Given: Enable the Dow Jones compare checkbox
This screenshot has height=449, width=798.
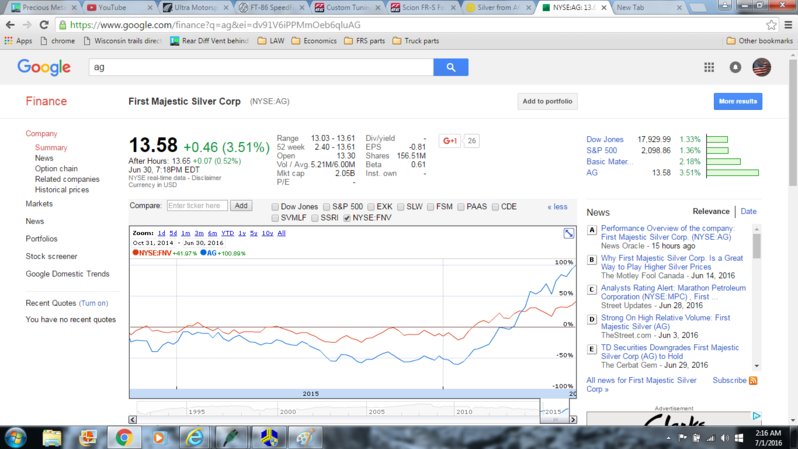Looking at the screenshot, I should [275, 207].
